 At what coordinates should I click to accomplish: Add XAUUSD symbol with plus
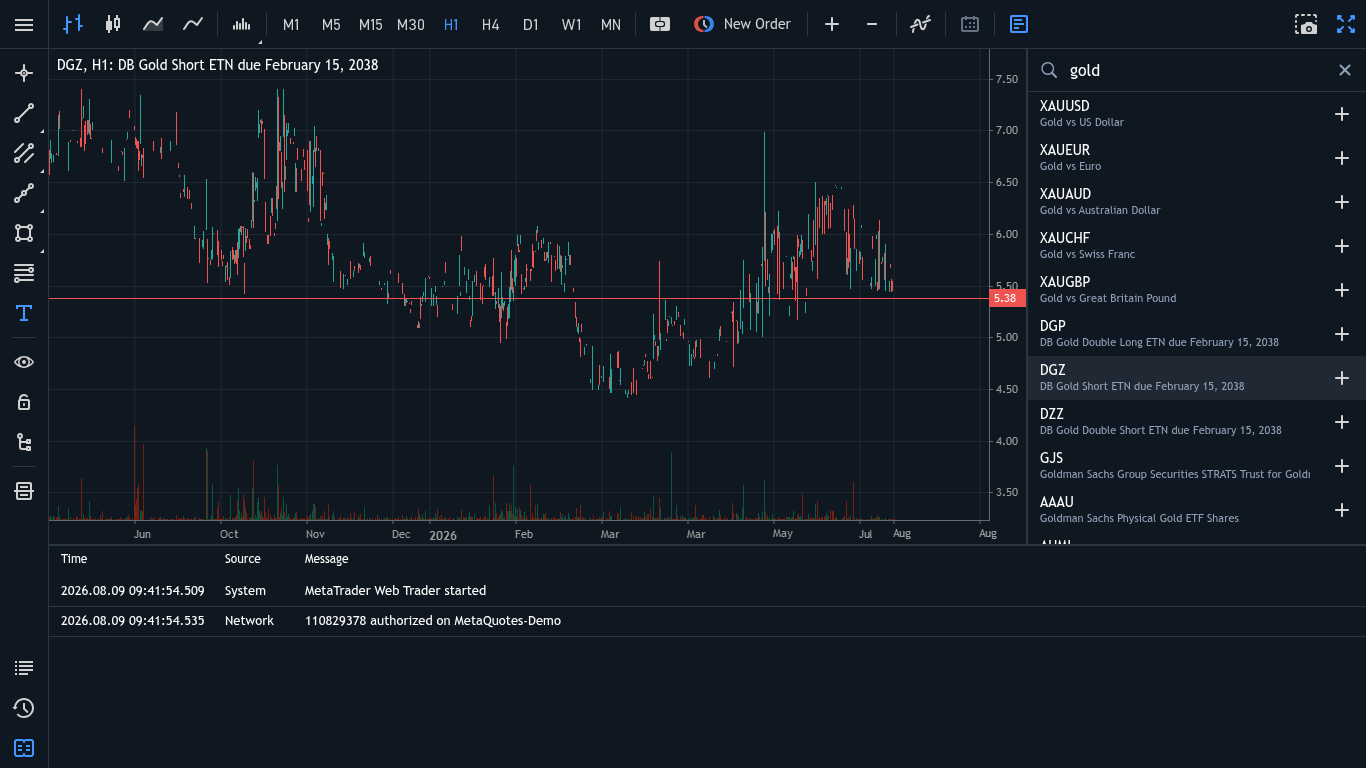click(x=1342, y=114)
